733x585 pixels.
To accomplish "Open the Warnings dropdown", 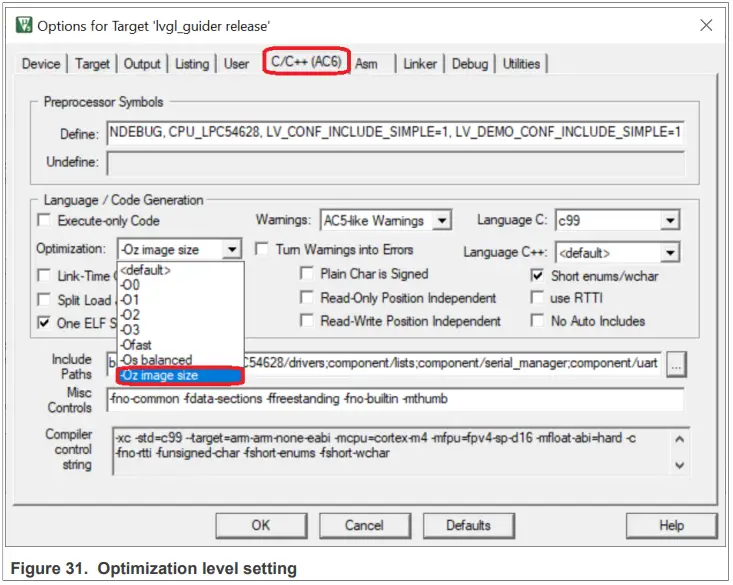I will (441, 220).
